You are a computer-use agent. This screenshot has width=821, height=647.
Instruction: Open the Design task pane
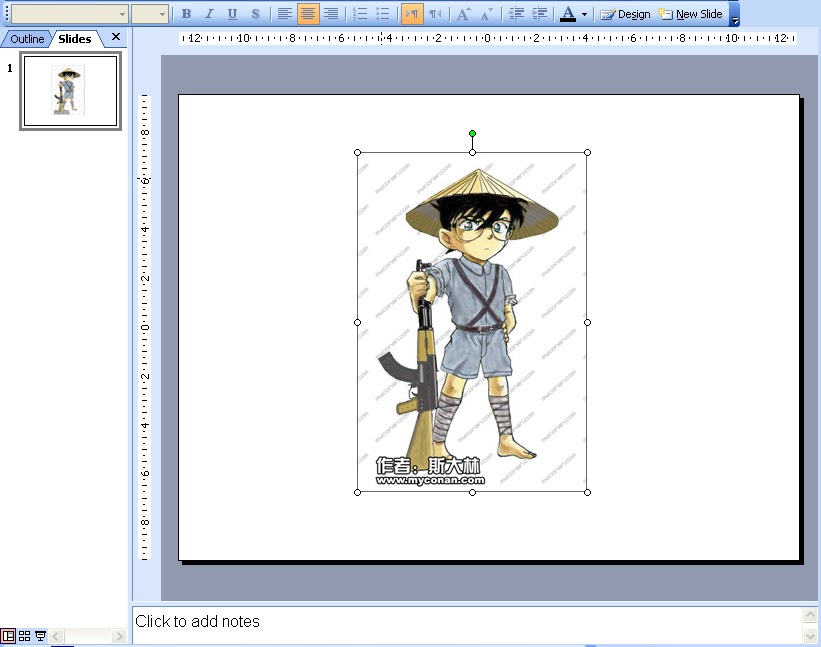[x=625, y=14]
